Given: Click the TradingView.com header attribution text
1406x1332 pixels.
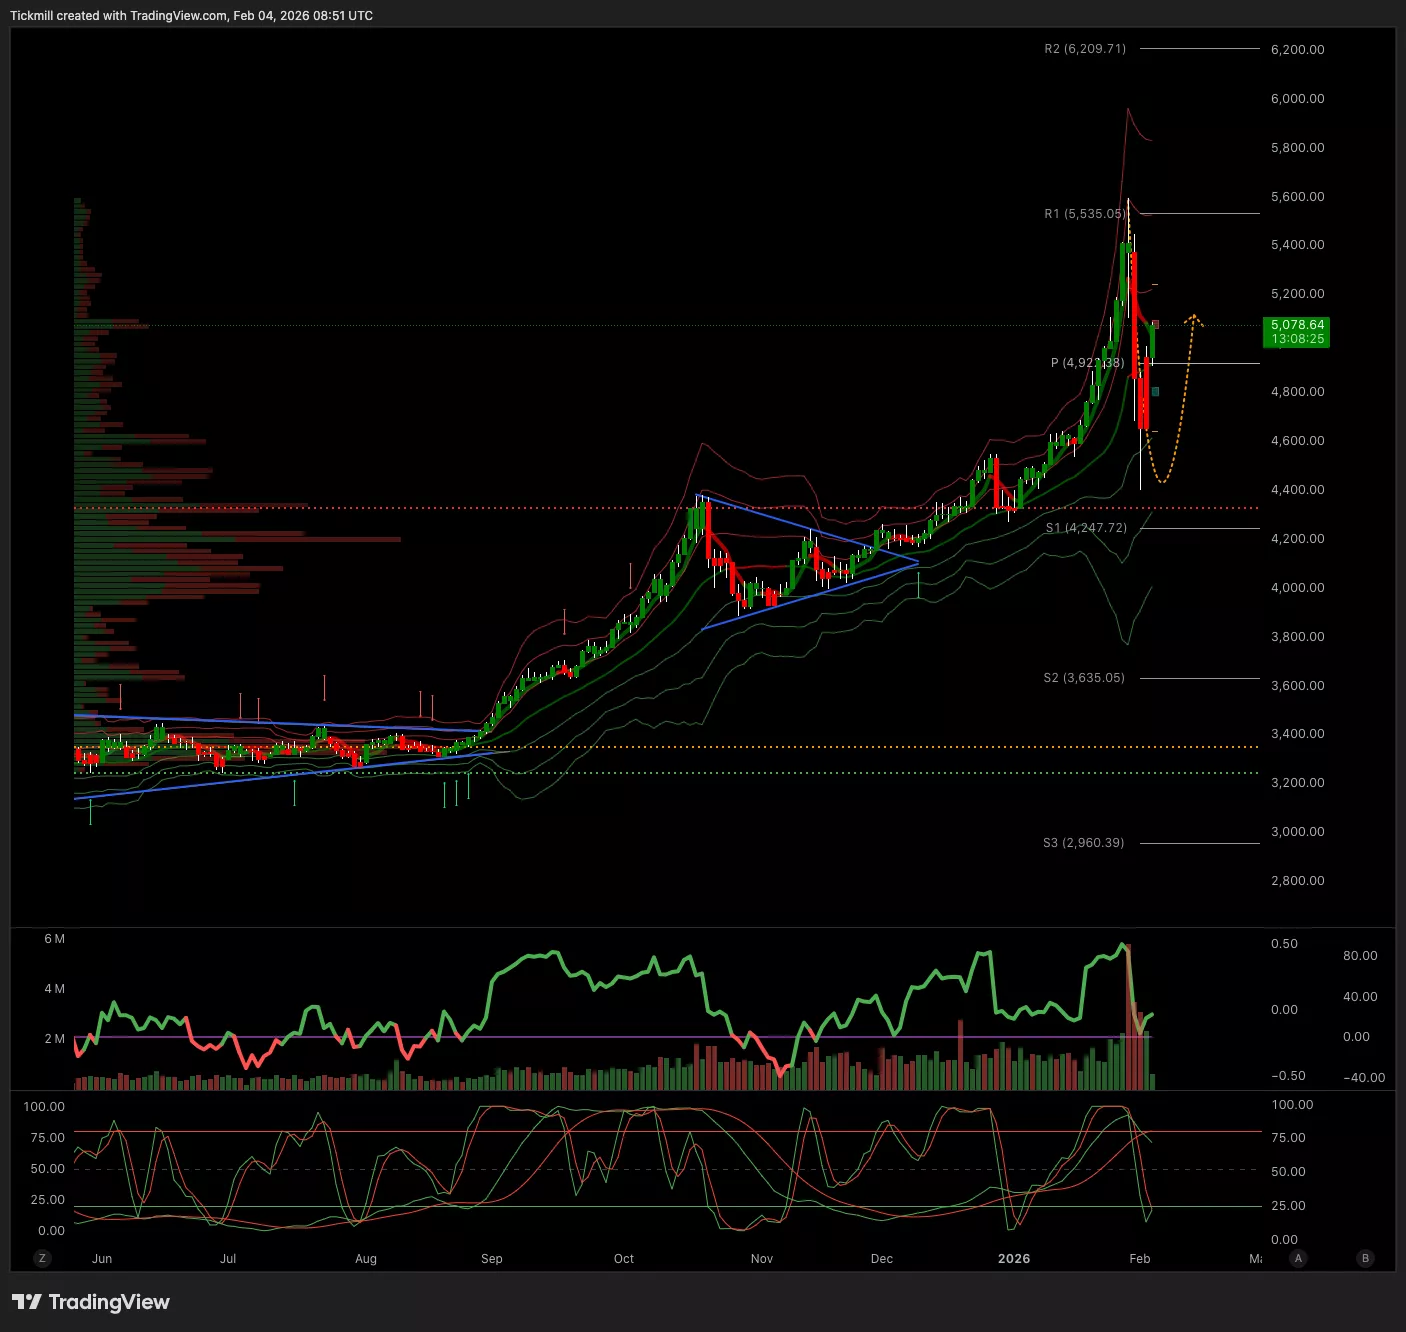Looking at the screenshot, I should [178, 16].
